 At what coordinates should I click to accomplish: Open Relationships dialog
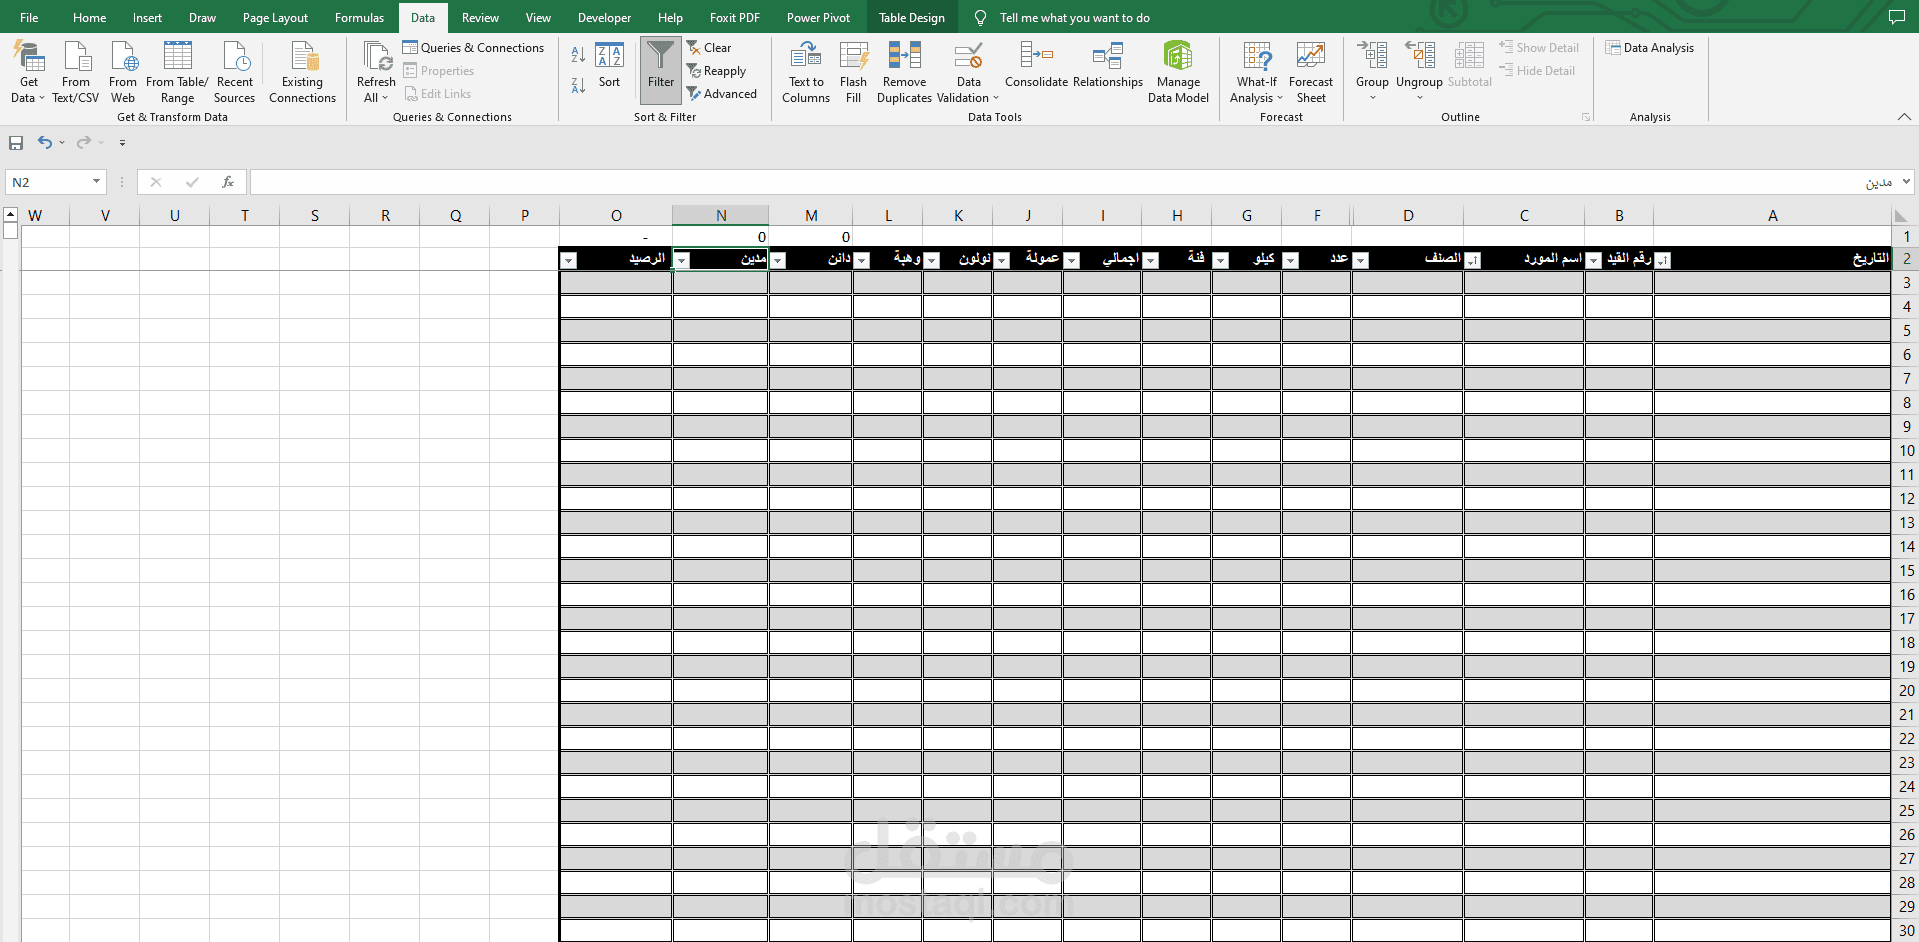1108,66
